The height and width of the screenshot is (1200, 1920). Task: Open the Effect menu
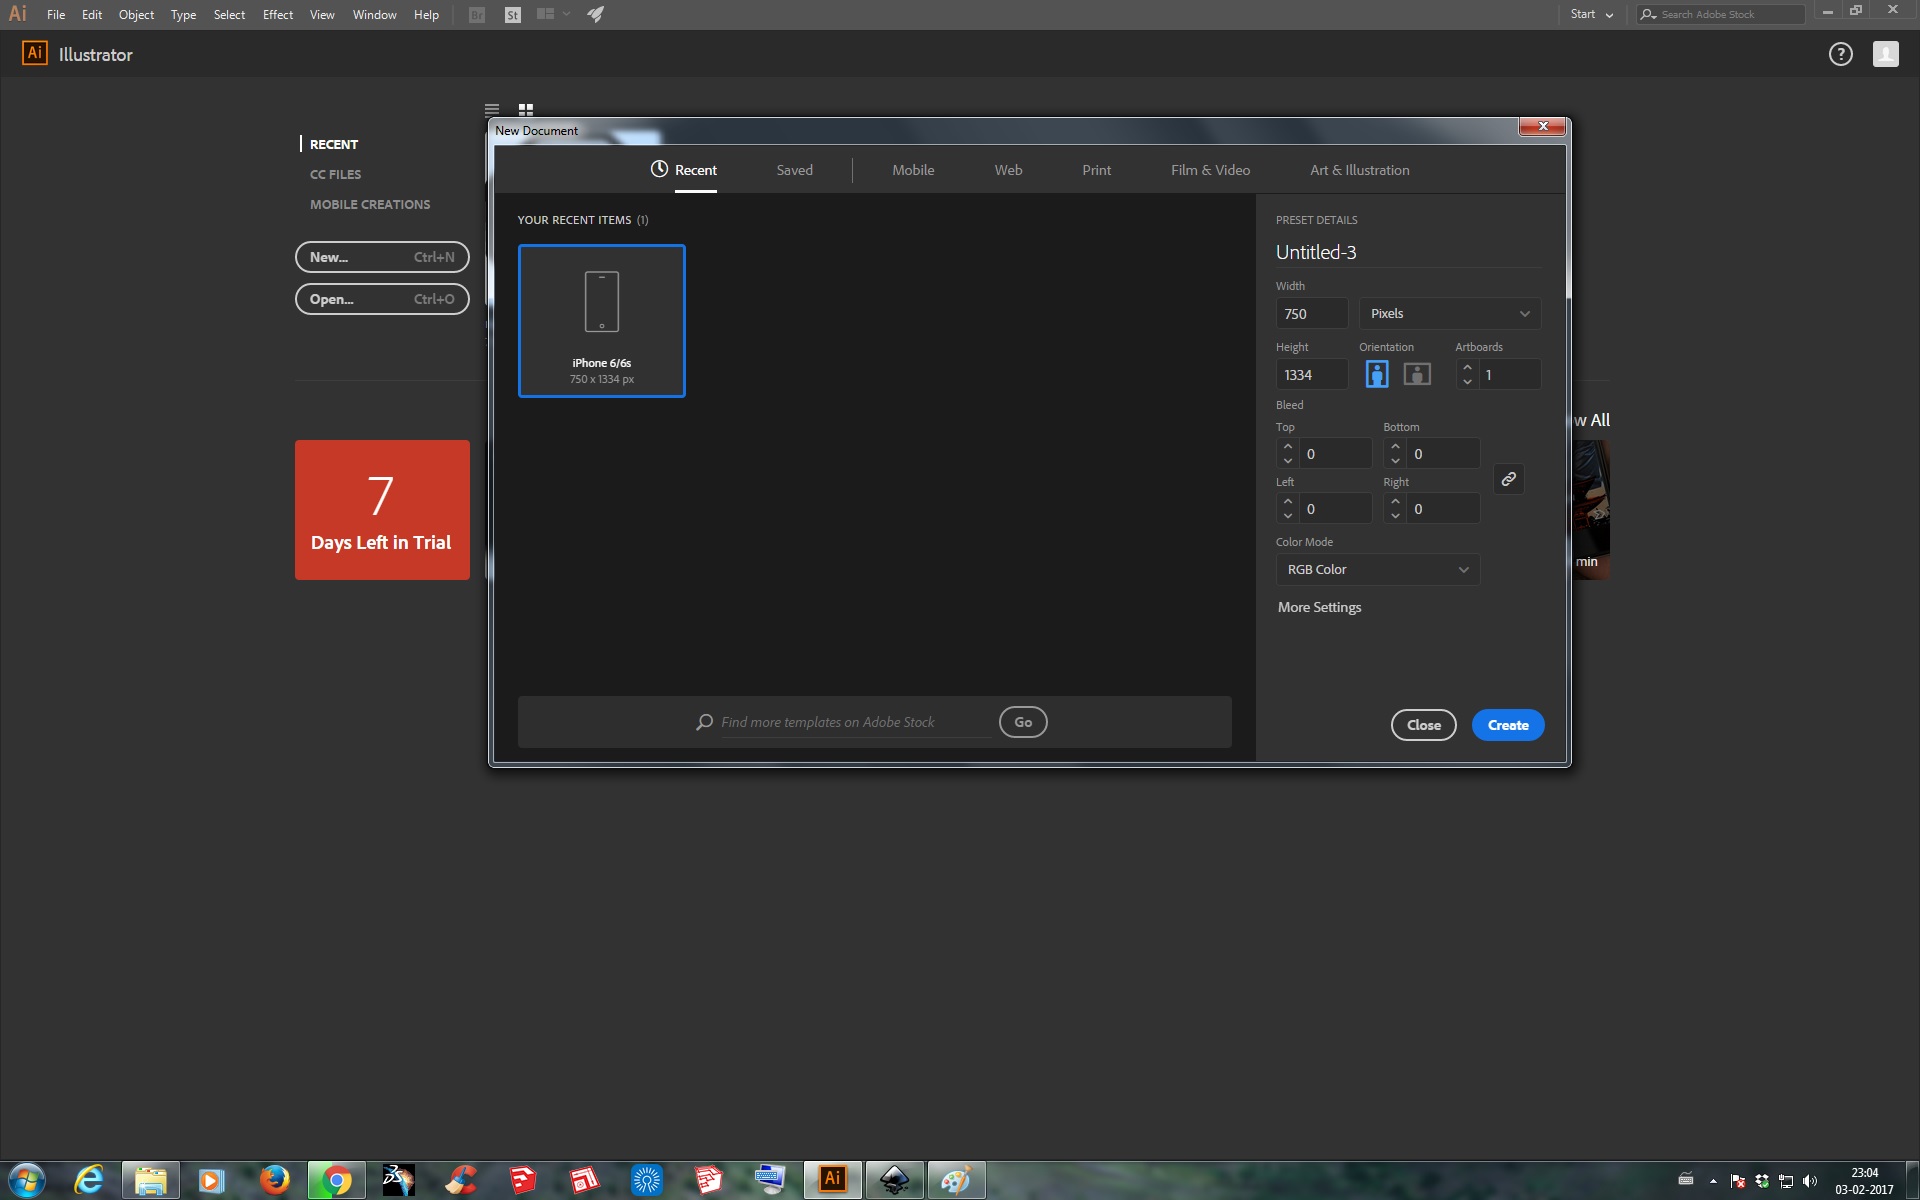(278, 15)
